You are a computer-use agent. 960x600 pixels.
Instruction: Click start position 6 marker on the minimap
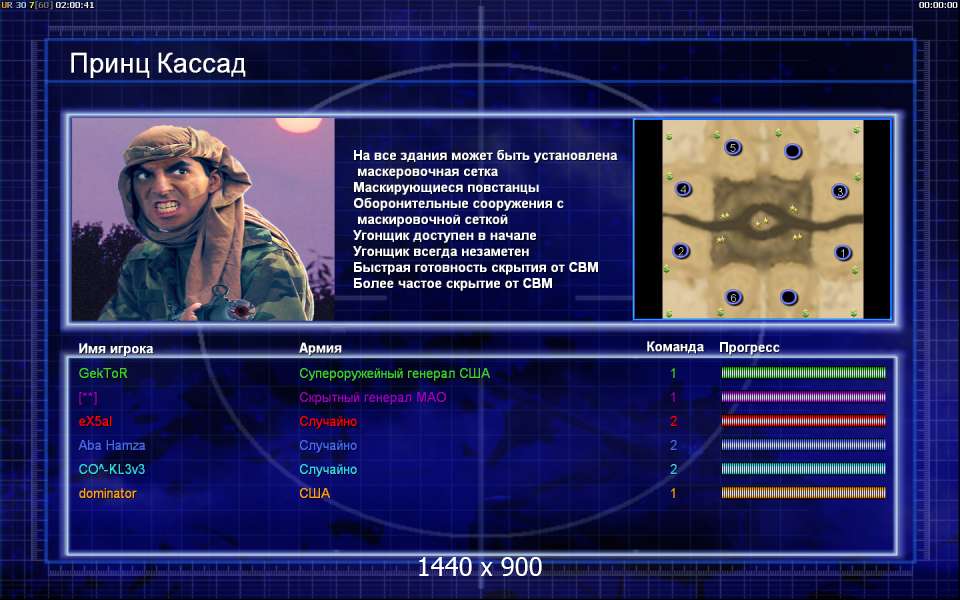(733, 298)
